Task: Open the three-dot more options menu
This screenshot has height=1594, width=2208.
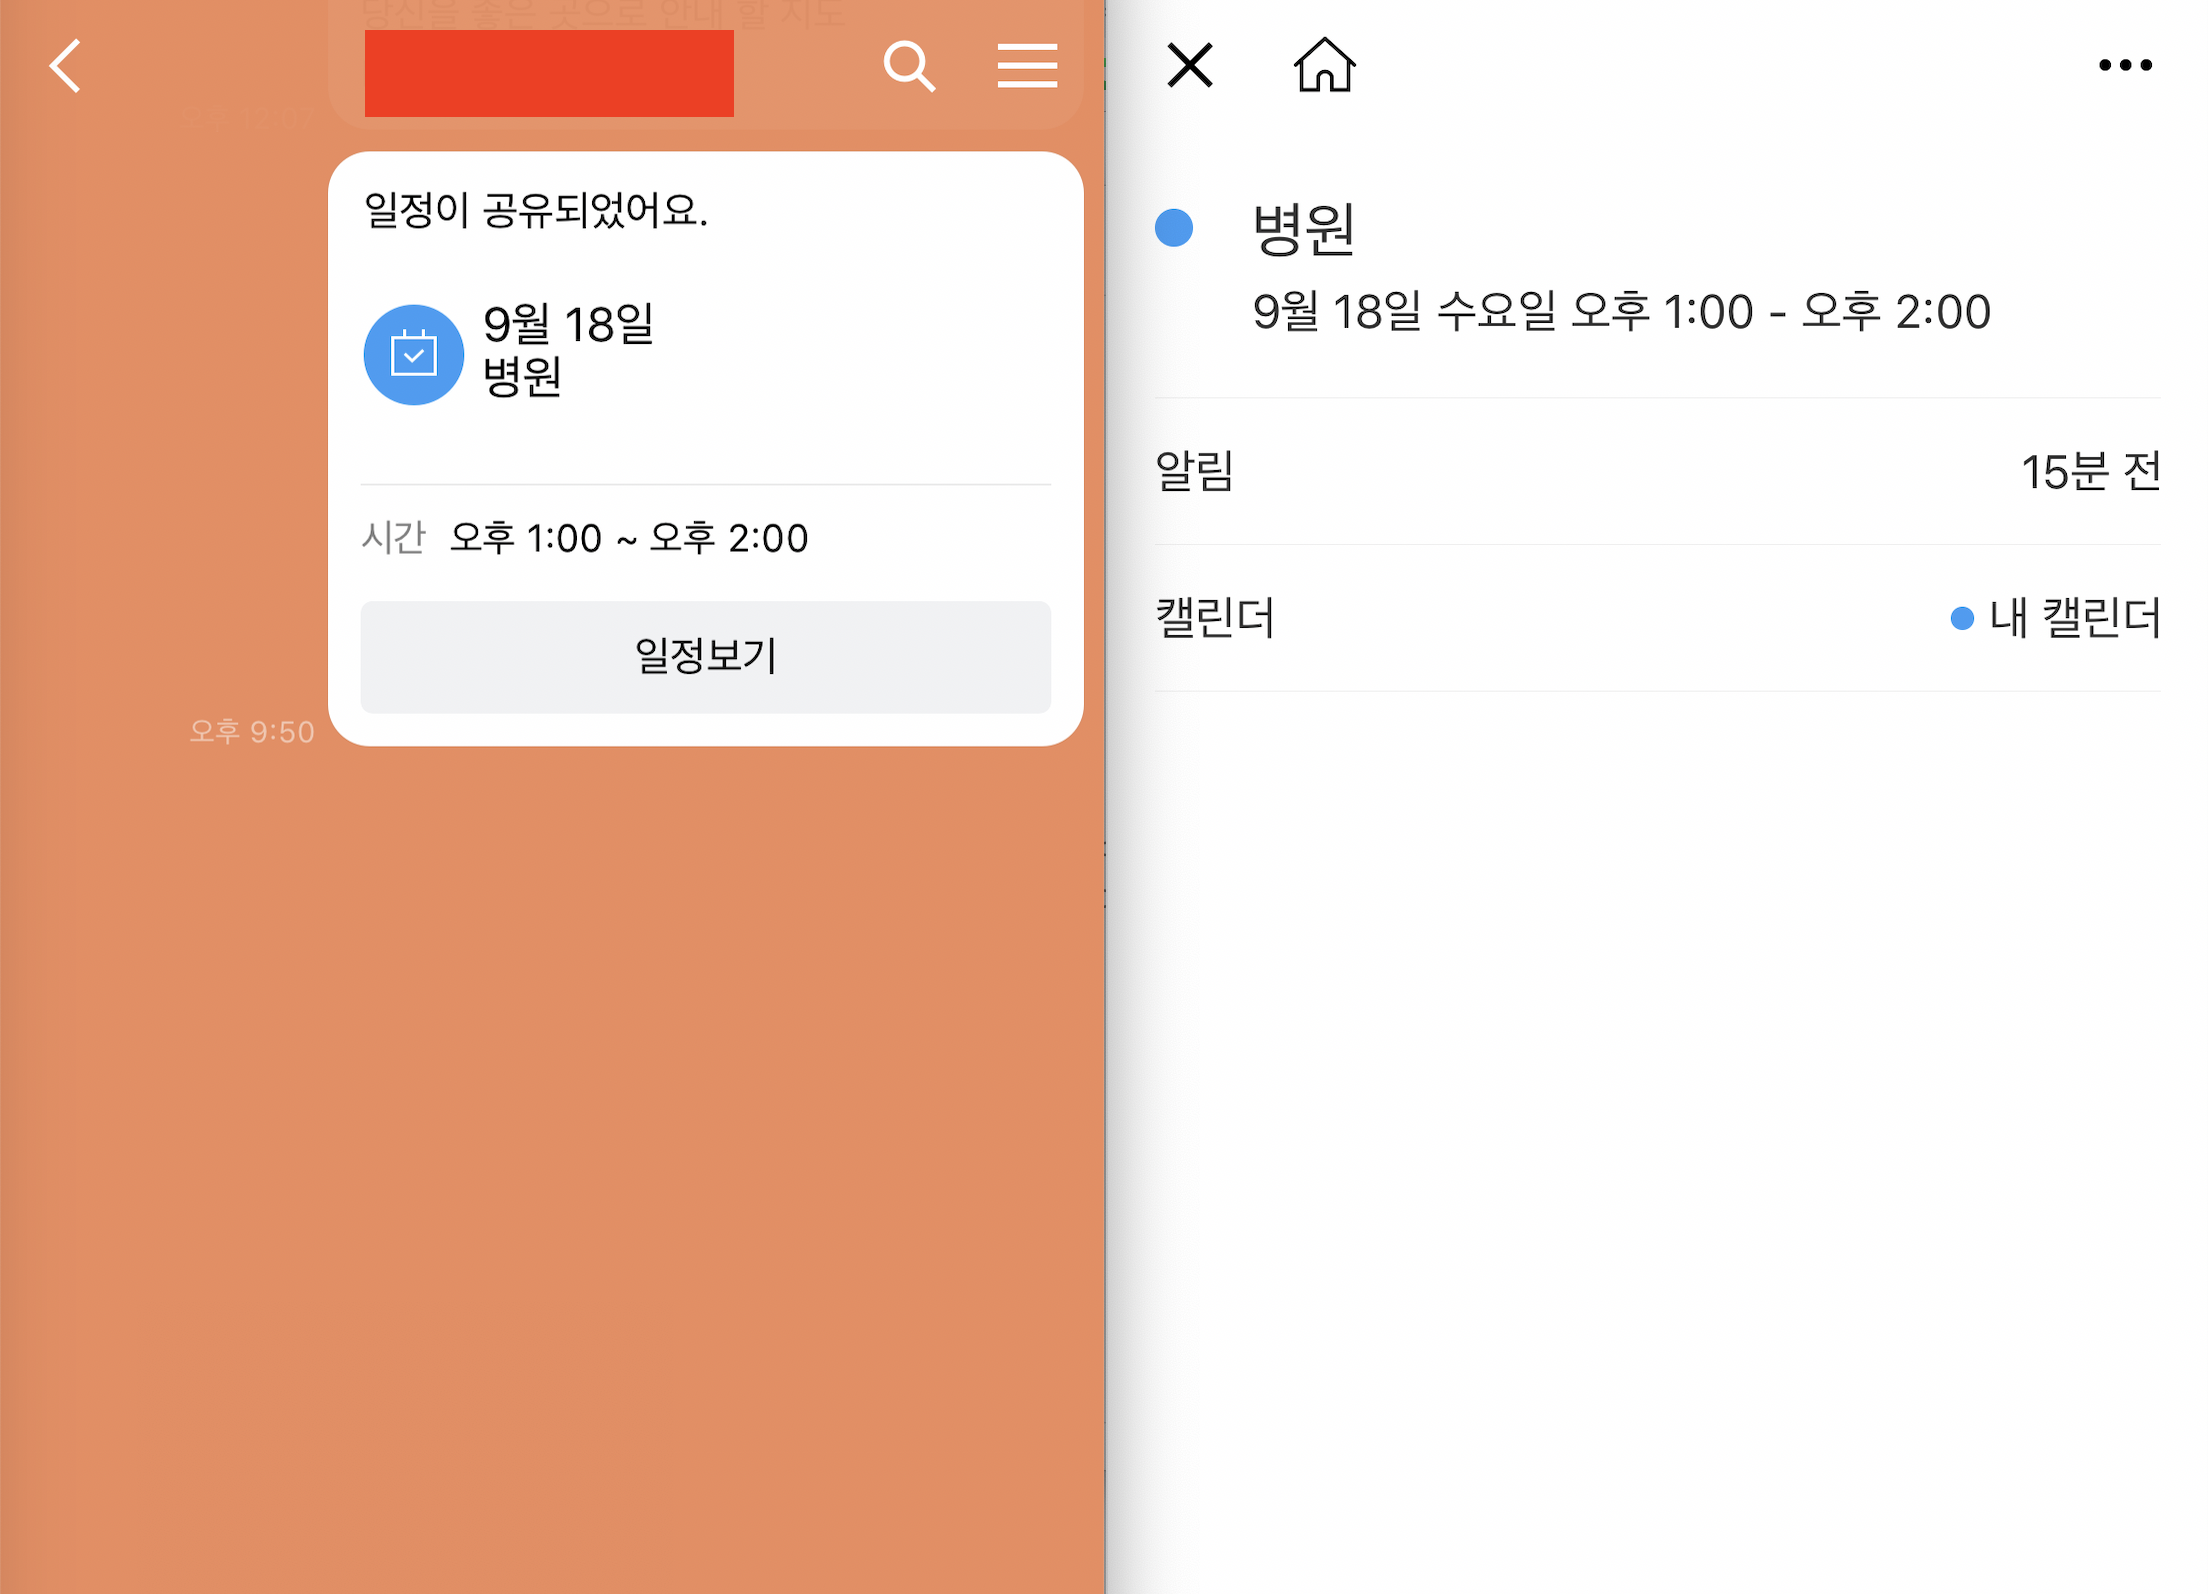Action: coord(2124,66)
